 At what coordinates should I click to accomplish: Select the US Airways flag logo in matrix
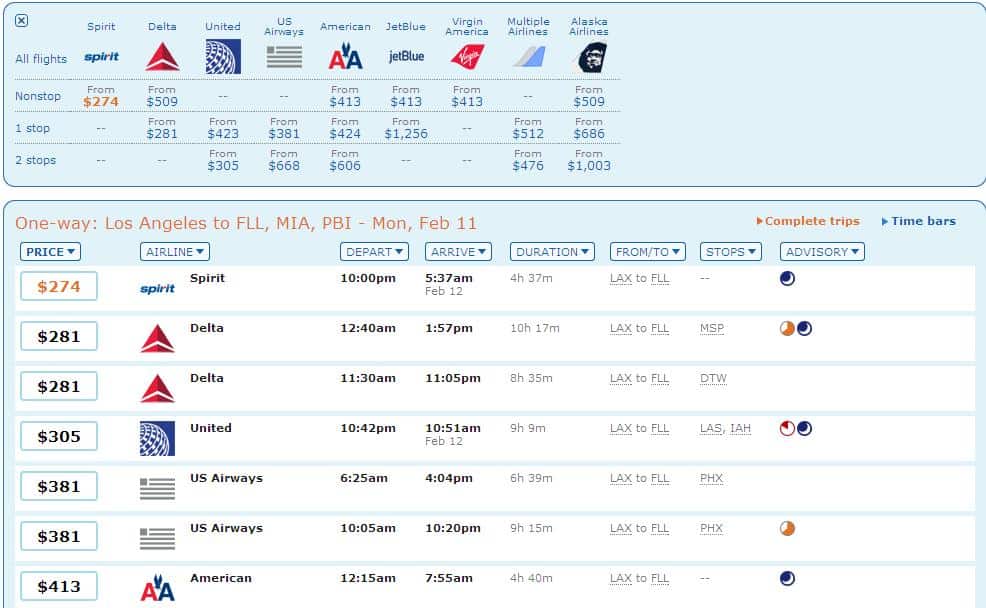[x=284, y=57]
